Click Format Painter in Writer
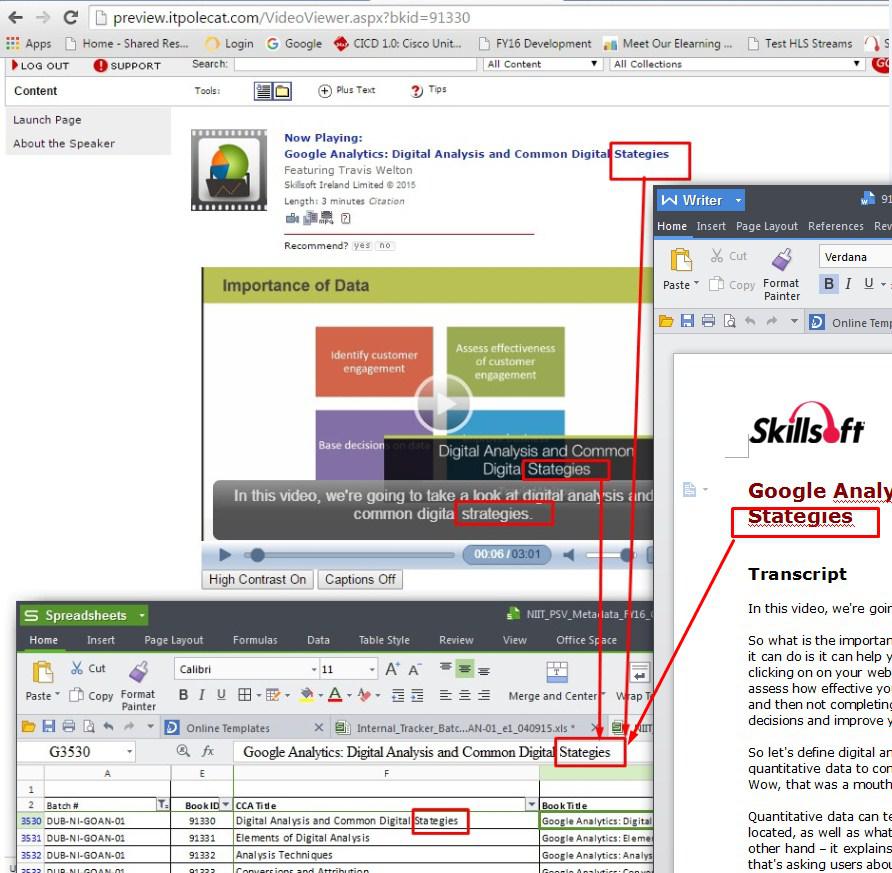 point(782,275)
